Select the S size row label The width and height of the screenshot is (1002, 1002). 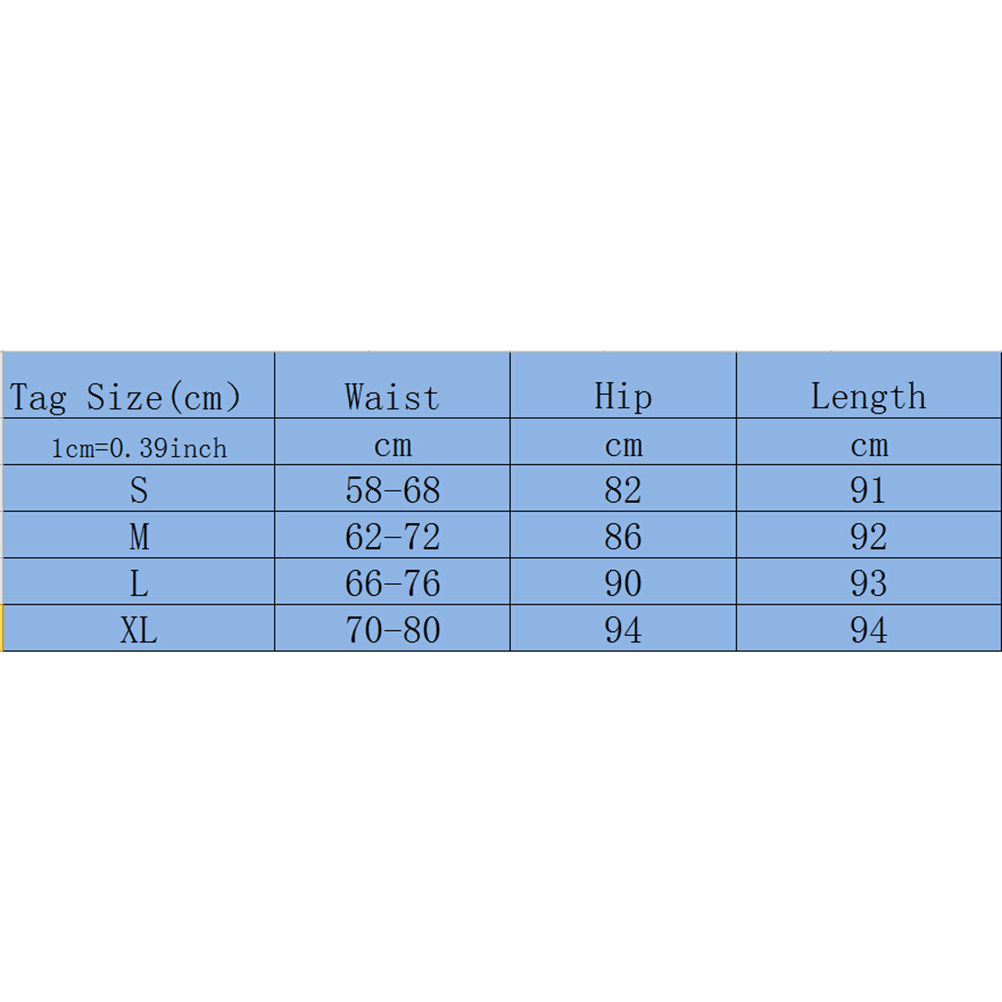(x=139, y=490)
